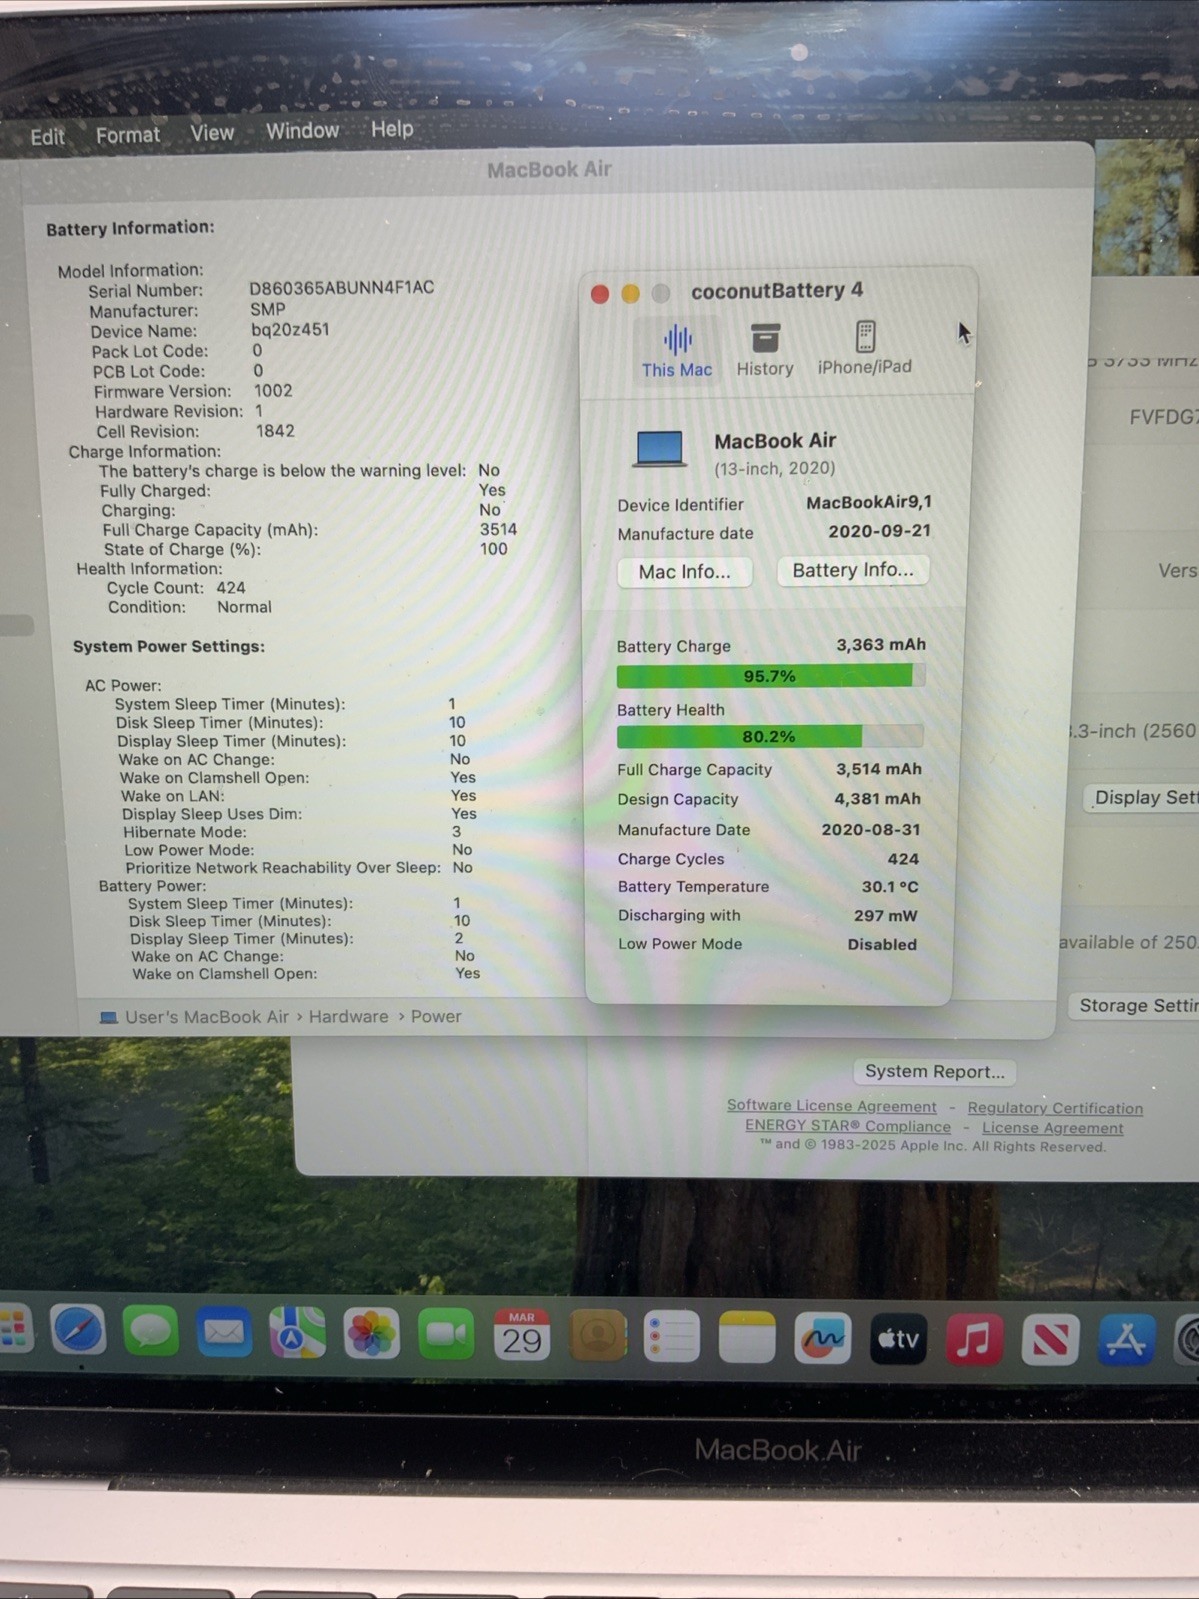Image resolution: width=1199 pixels, height=1599 pixels.
Task: Open App Store from the Dock
Action: [1126, 1342]
